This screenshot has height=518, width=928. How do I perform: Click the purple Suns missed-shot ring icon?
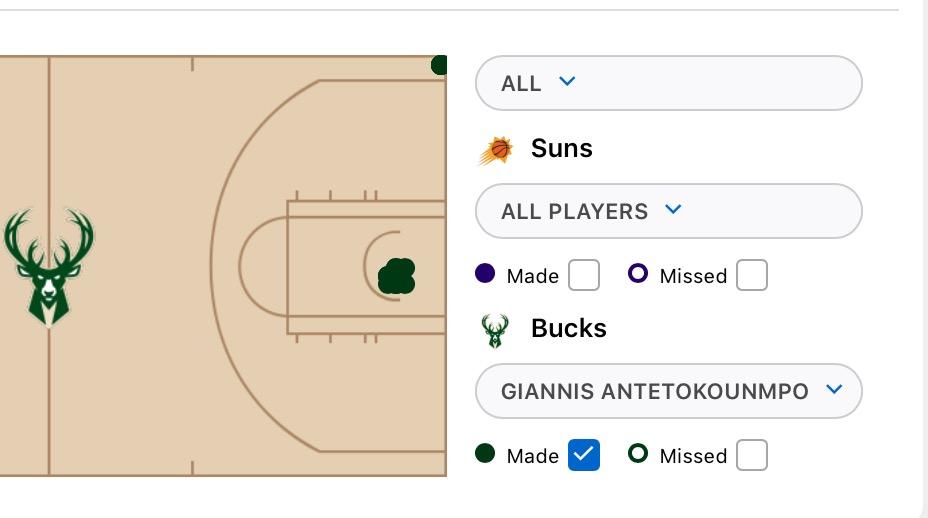[x=638, y=274]
